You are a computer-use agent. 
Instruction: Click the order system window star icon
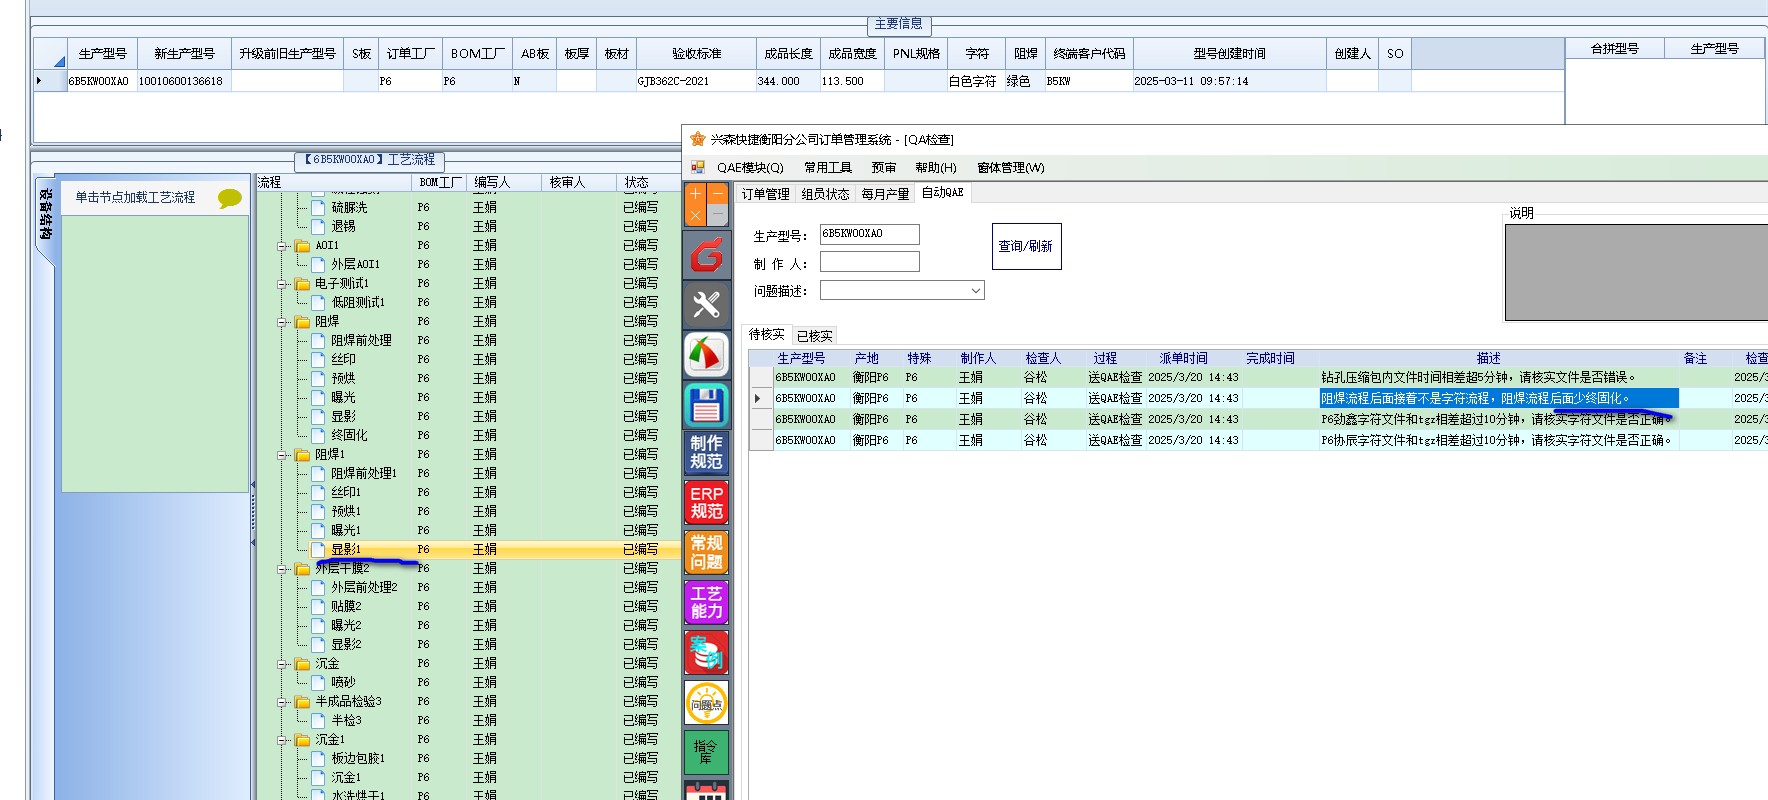coord(697,139)
